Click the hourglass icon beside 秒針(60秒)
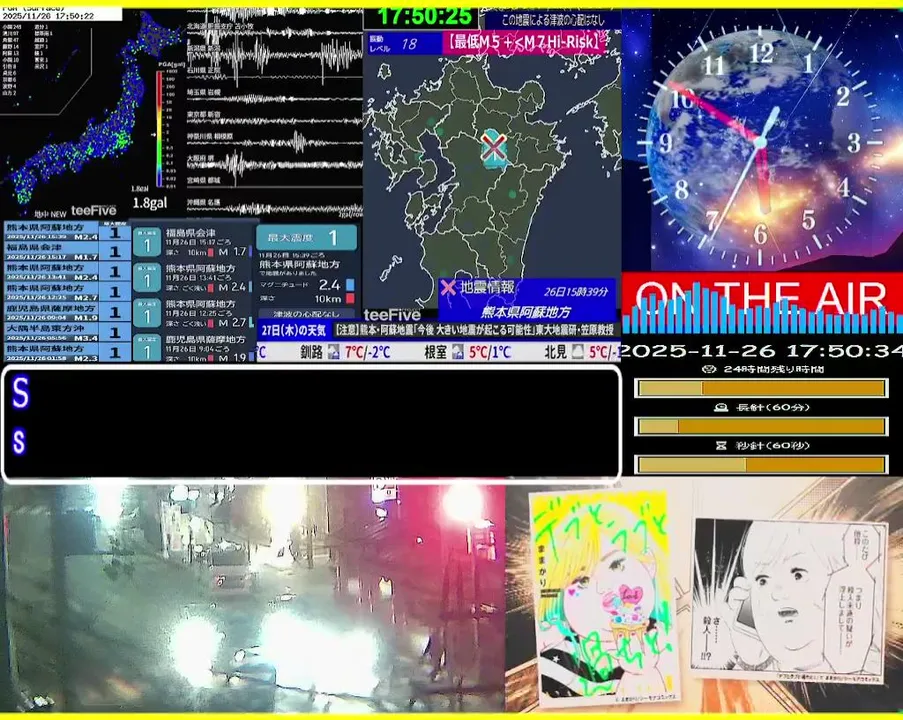 point(720,445)
